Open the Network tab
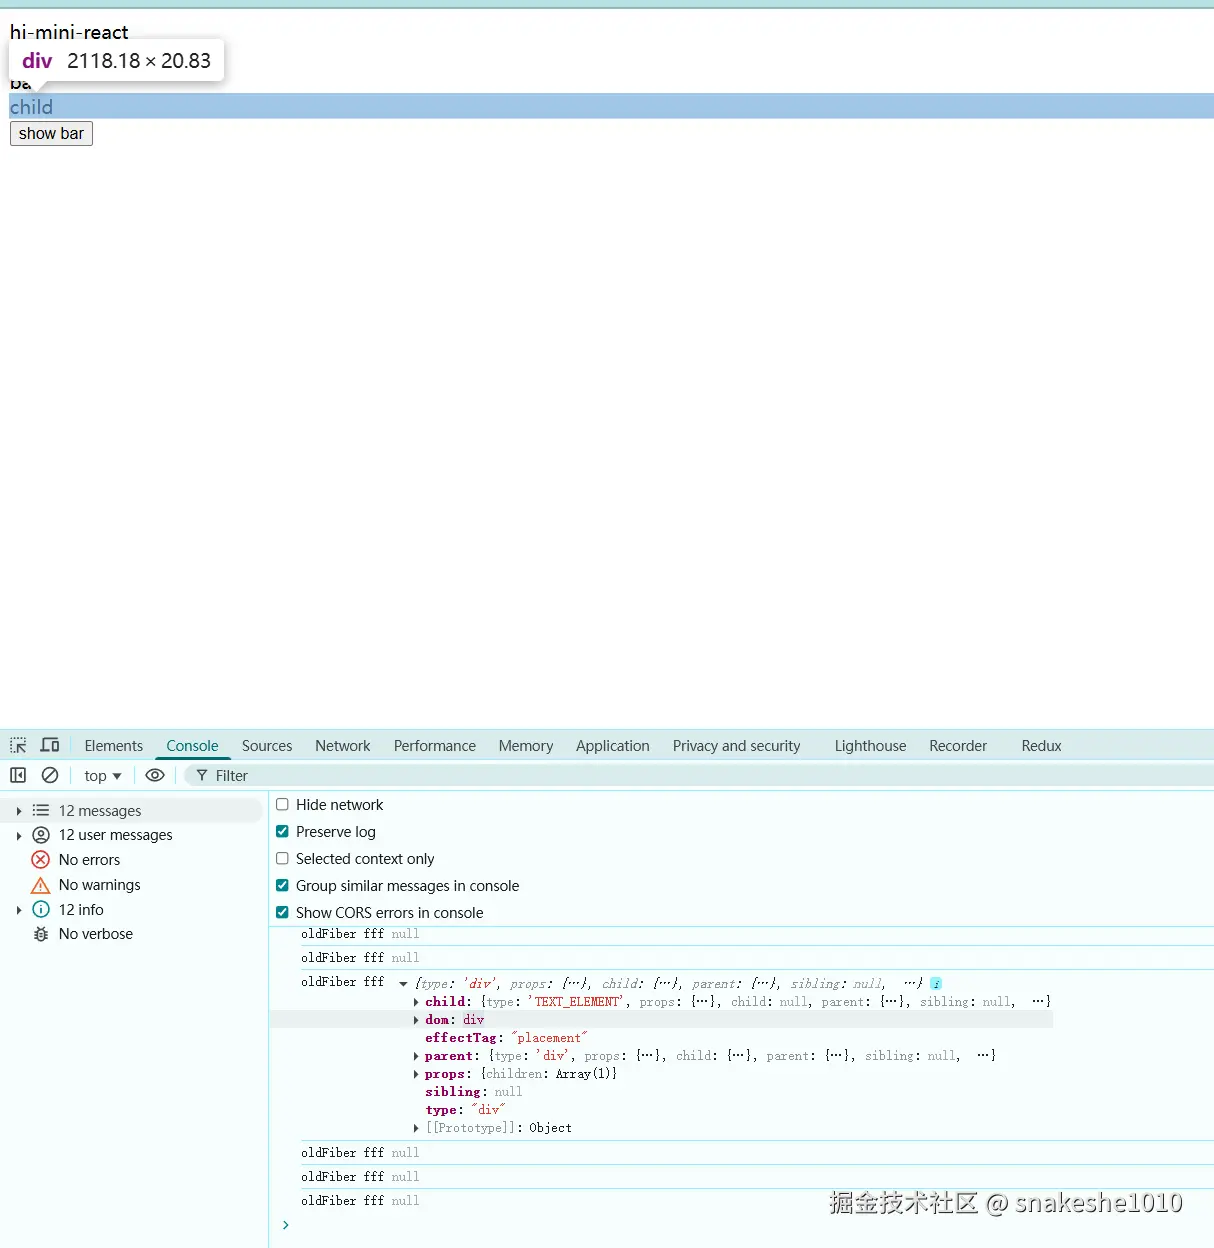 coord(343,746)
